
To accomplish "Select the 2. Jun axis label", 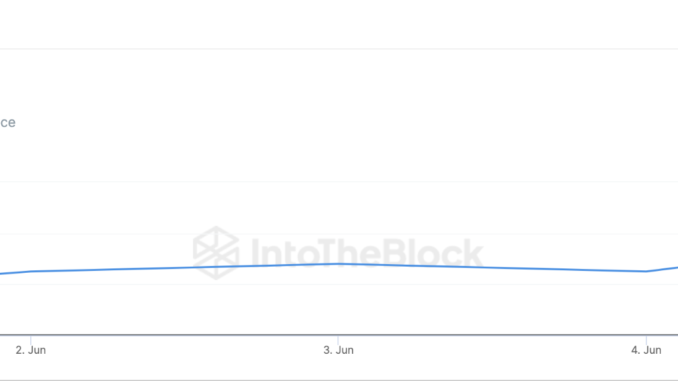I will point(31,350).
